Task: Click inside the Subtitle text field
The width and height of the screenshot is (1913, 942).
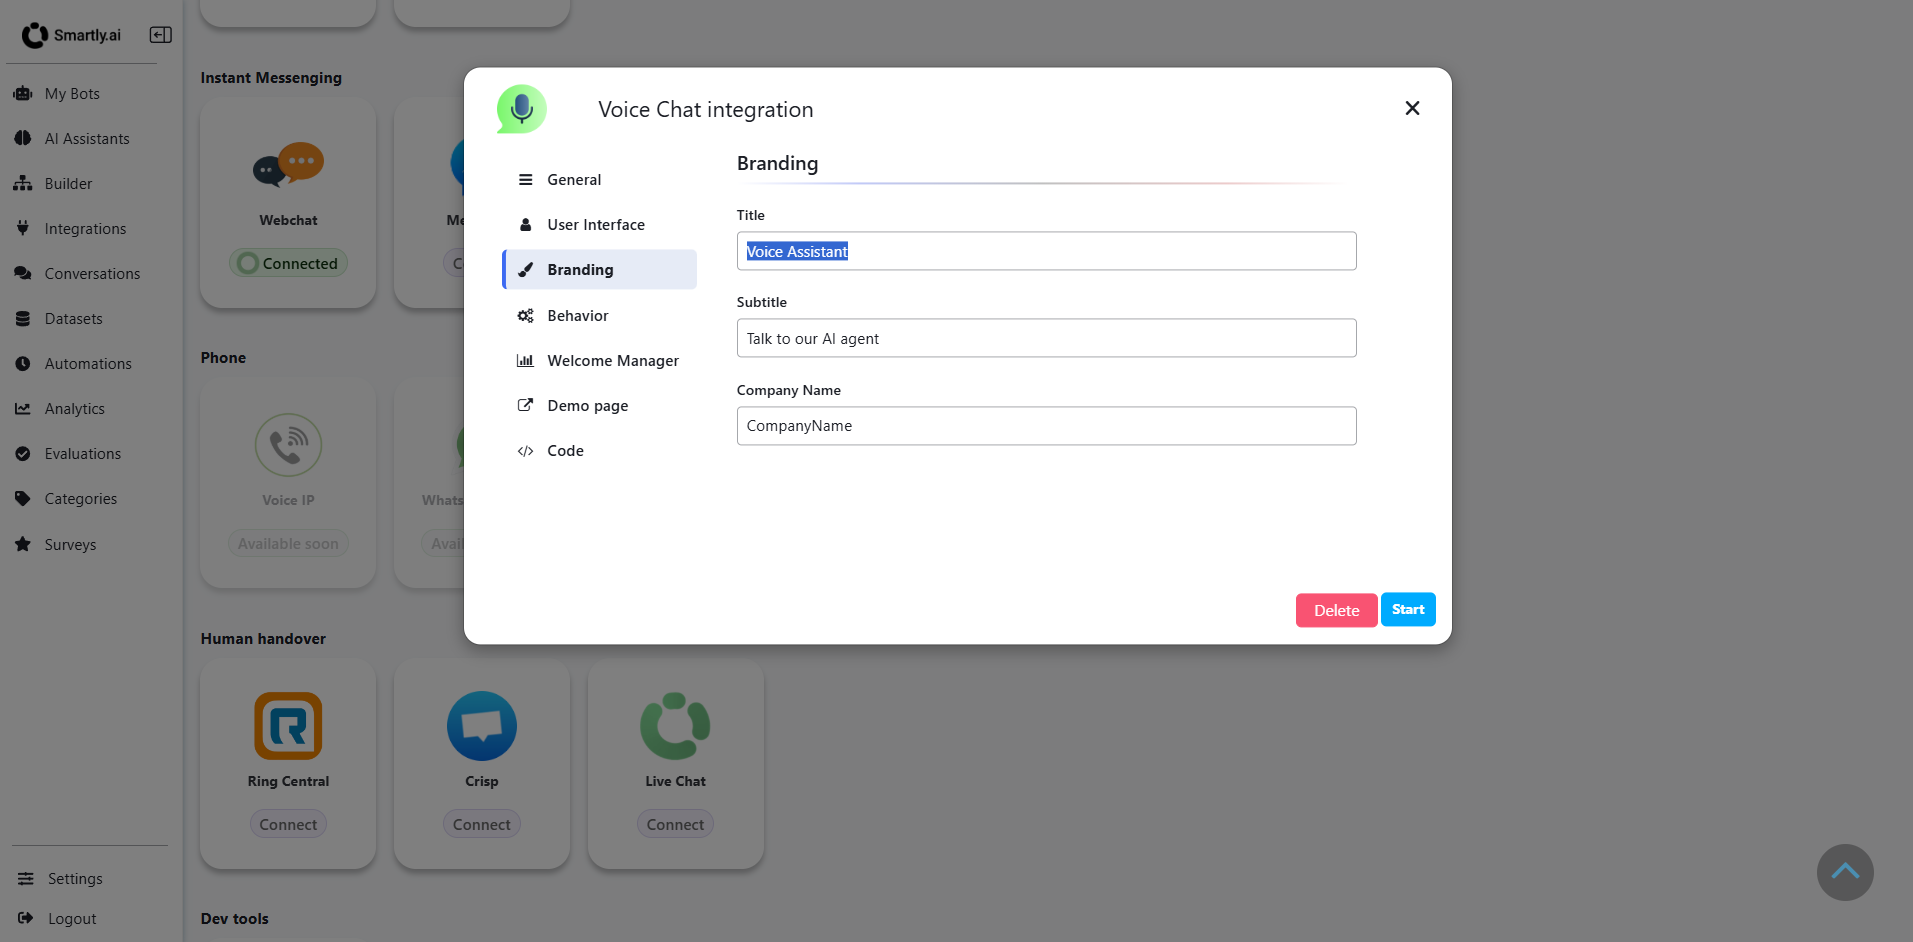Action: 1045,338
